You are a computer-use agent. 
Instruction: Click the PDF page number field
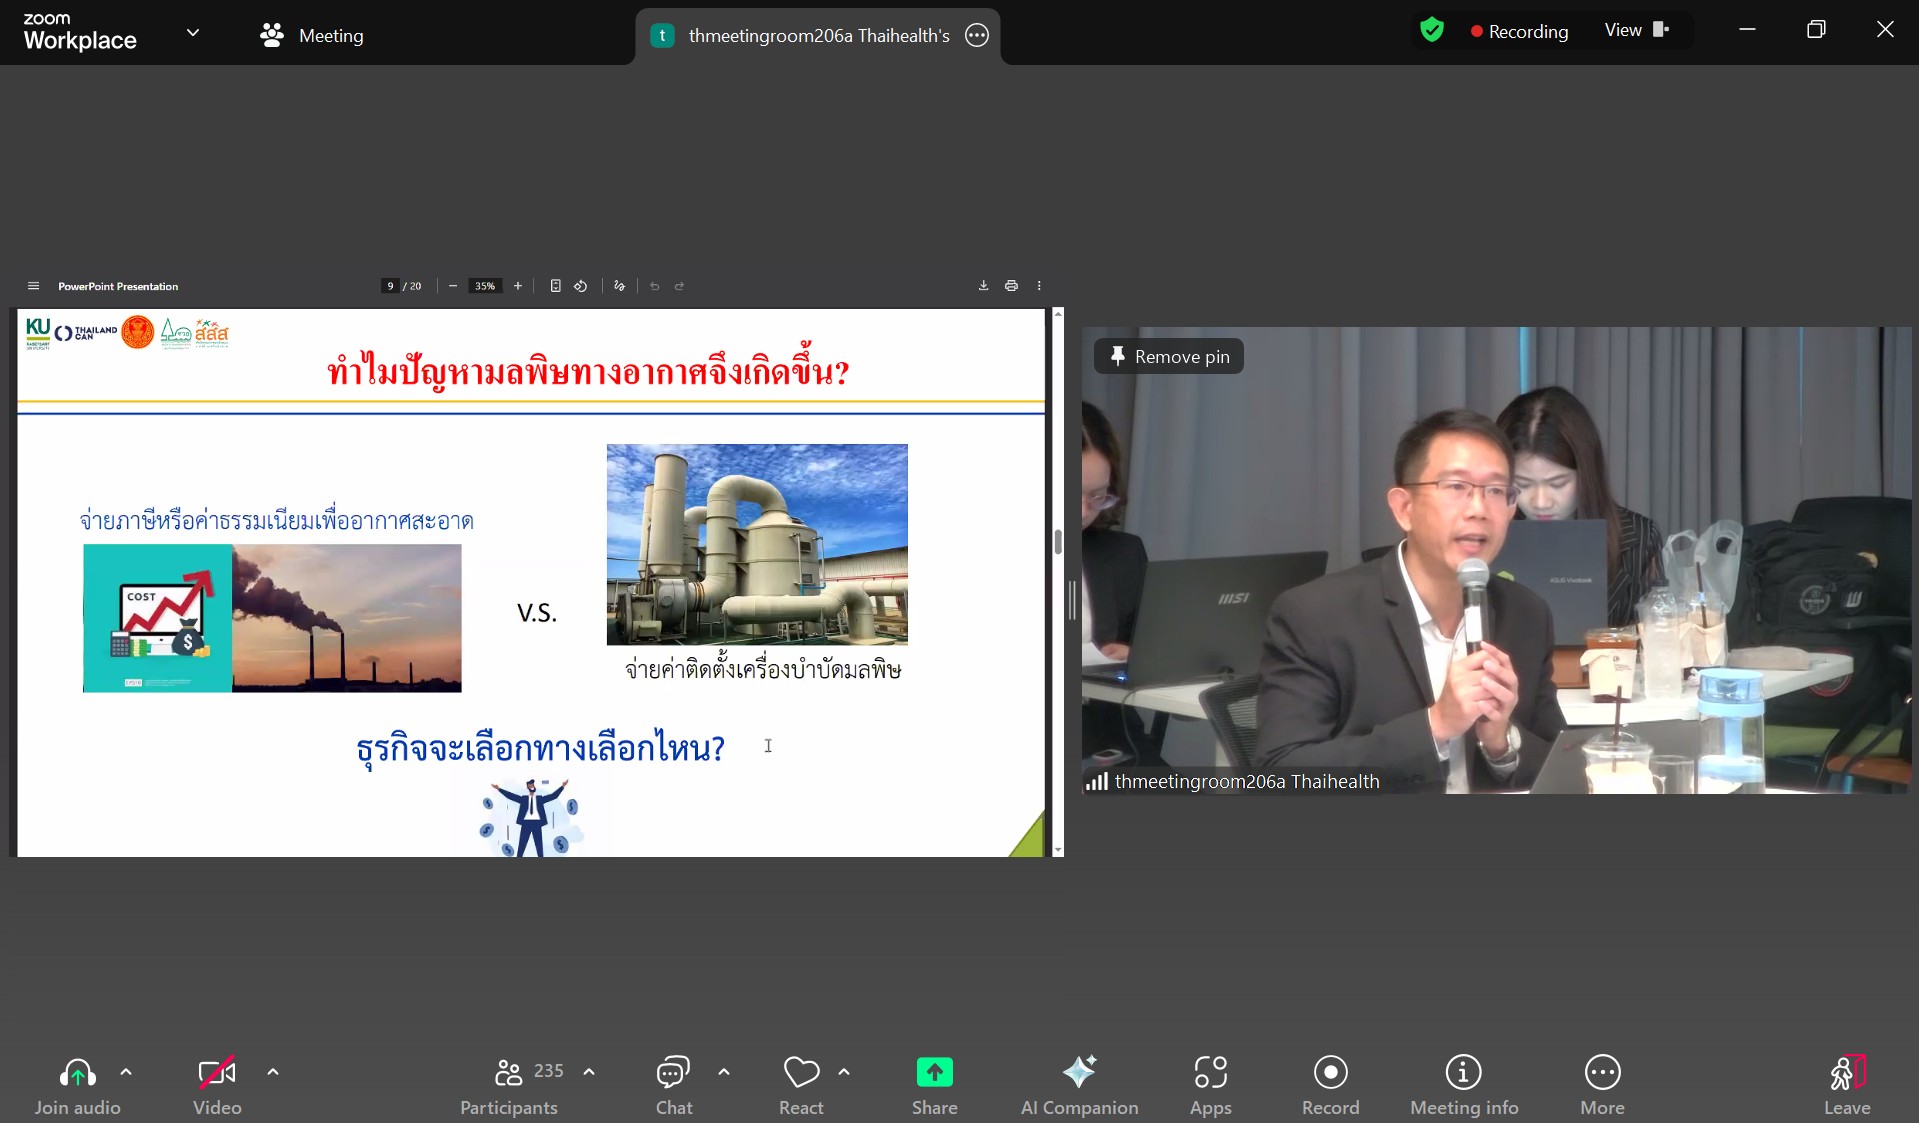tap(390, 286)
